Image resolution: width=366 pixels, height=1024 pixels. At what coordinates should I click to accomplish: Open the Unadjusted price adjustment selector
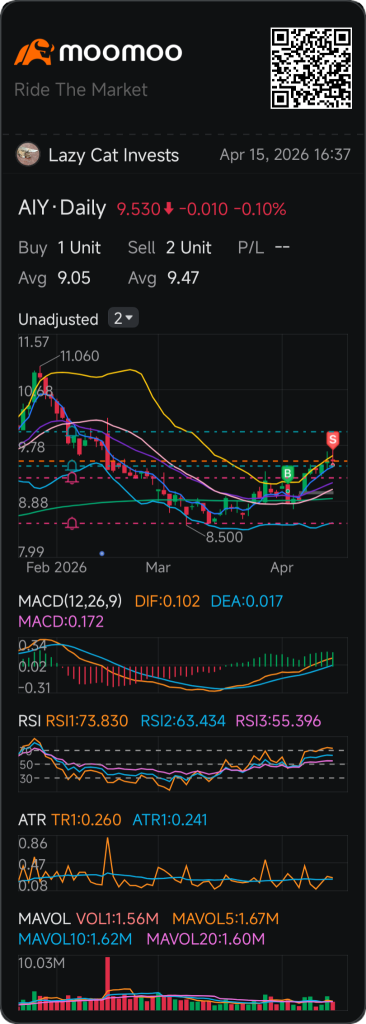click(x=58, y=319)
